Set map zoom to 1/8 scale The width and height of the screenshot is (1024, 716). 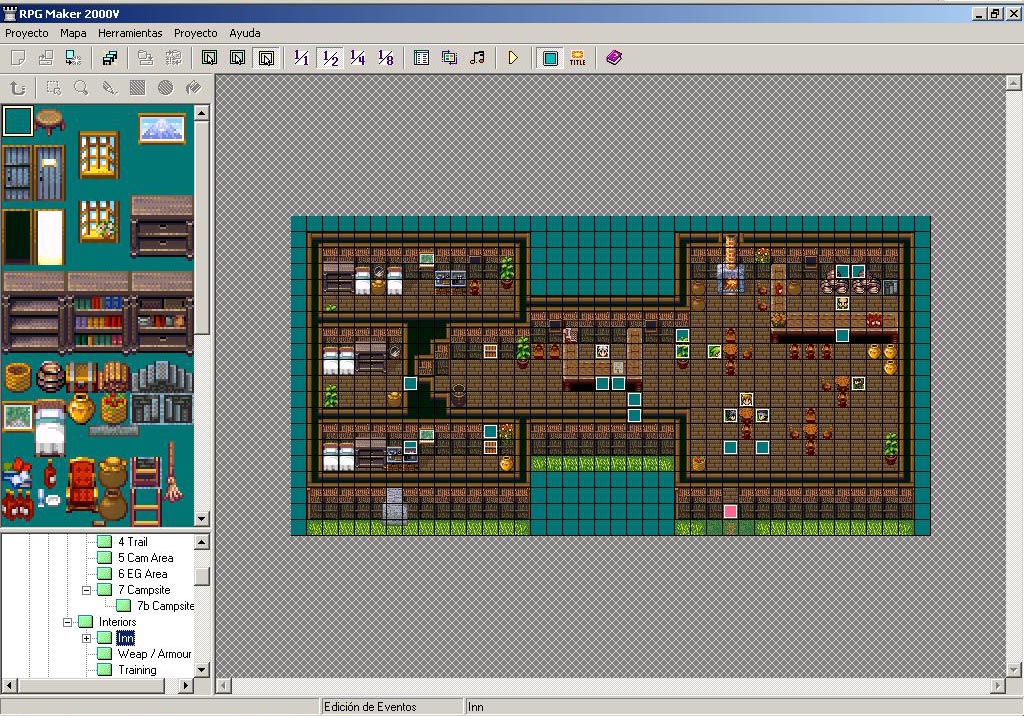click(x=386, y=58)
